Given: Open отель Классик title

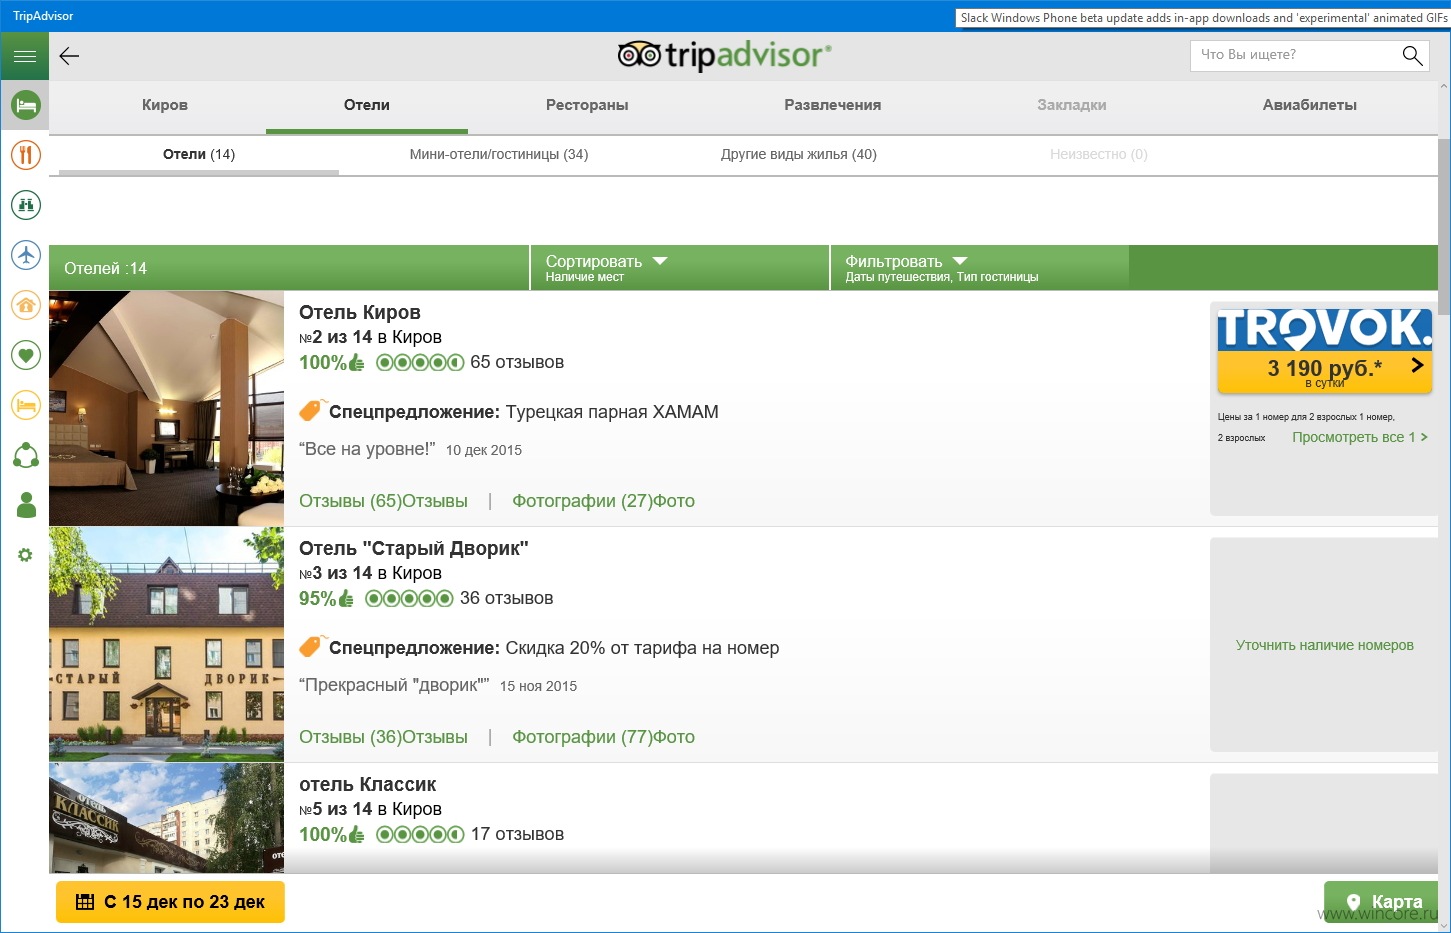Looking at the screenshot, I should [x=367, y=784].
